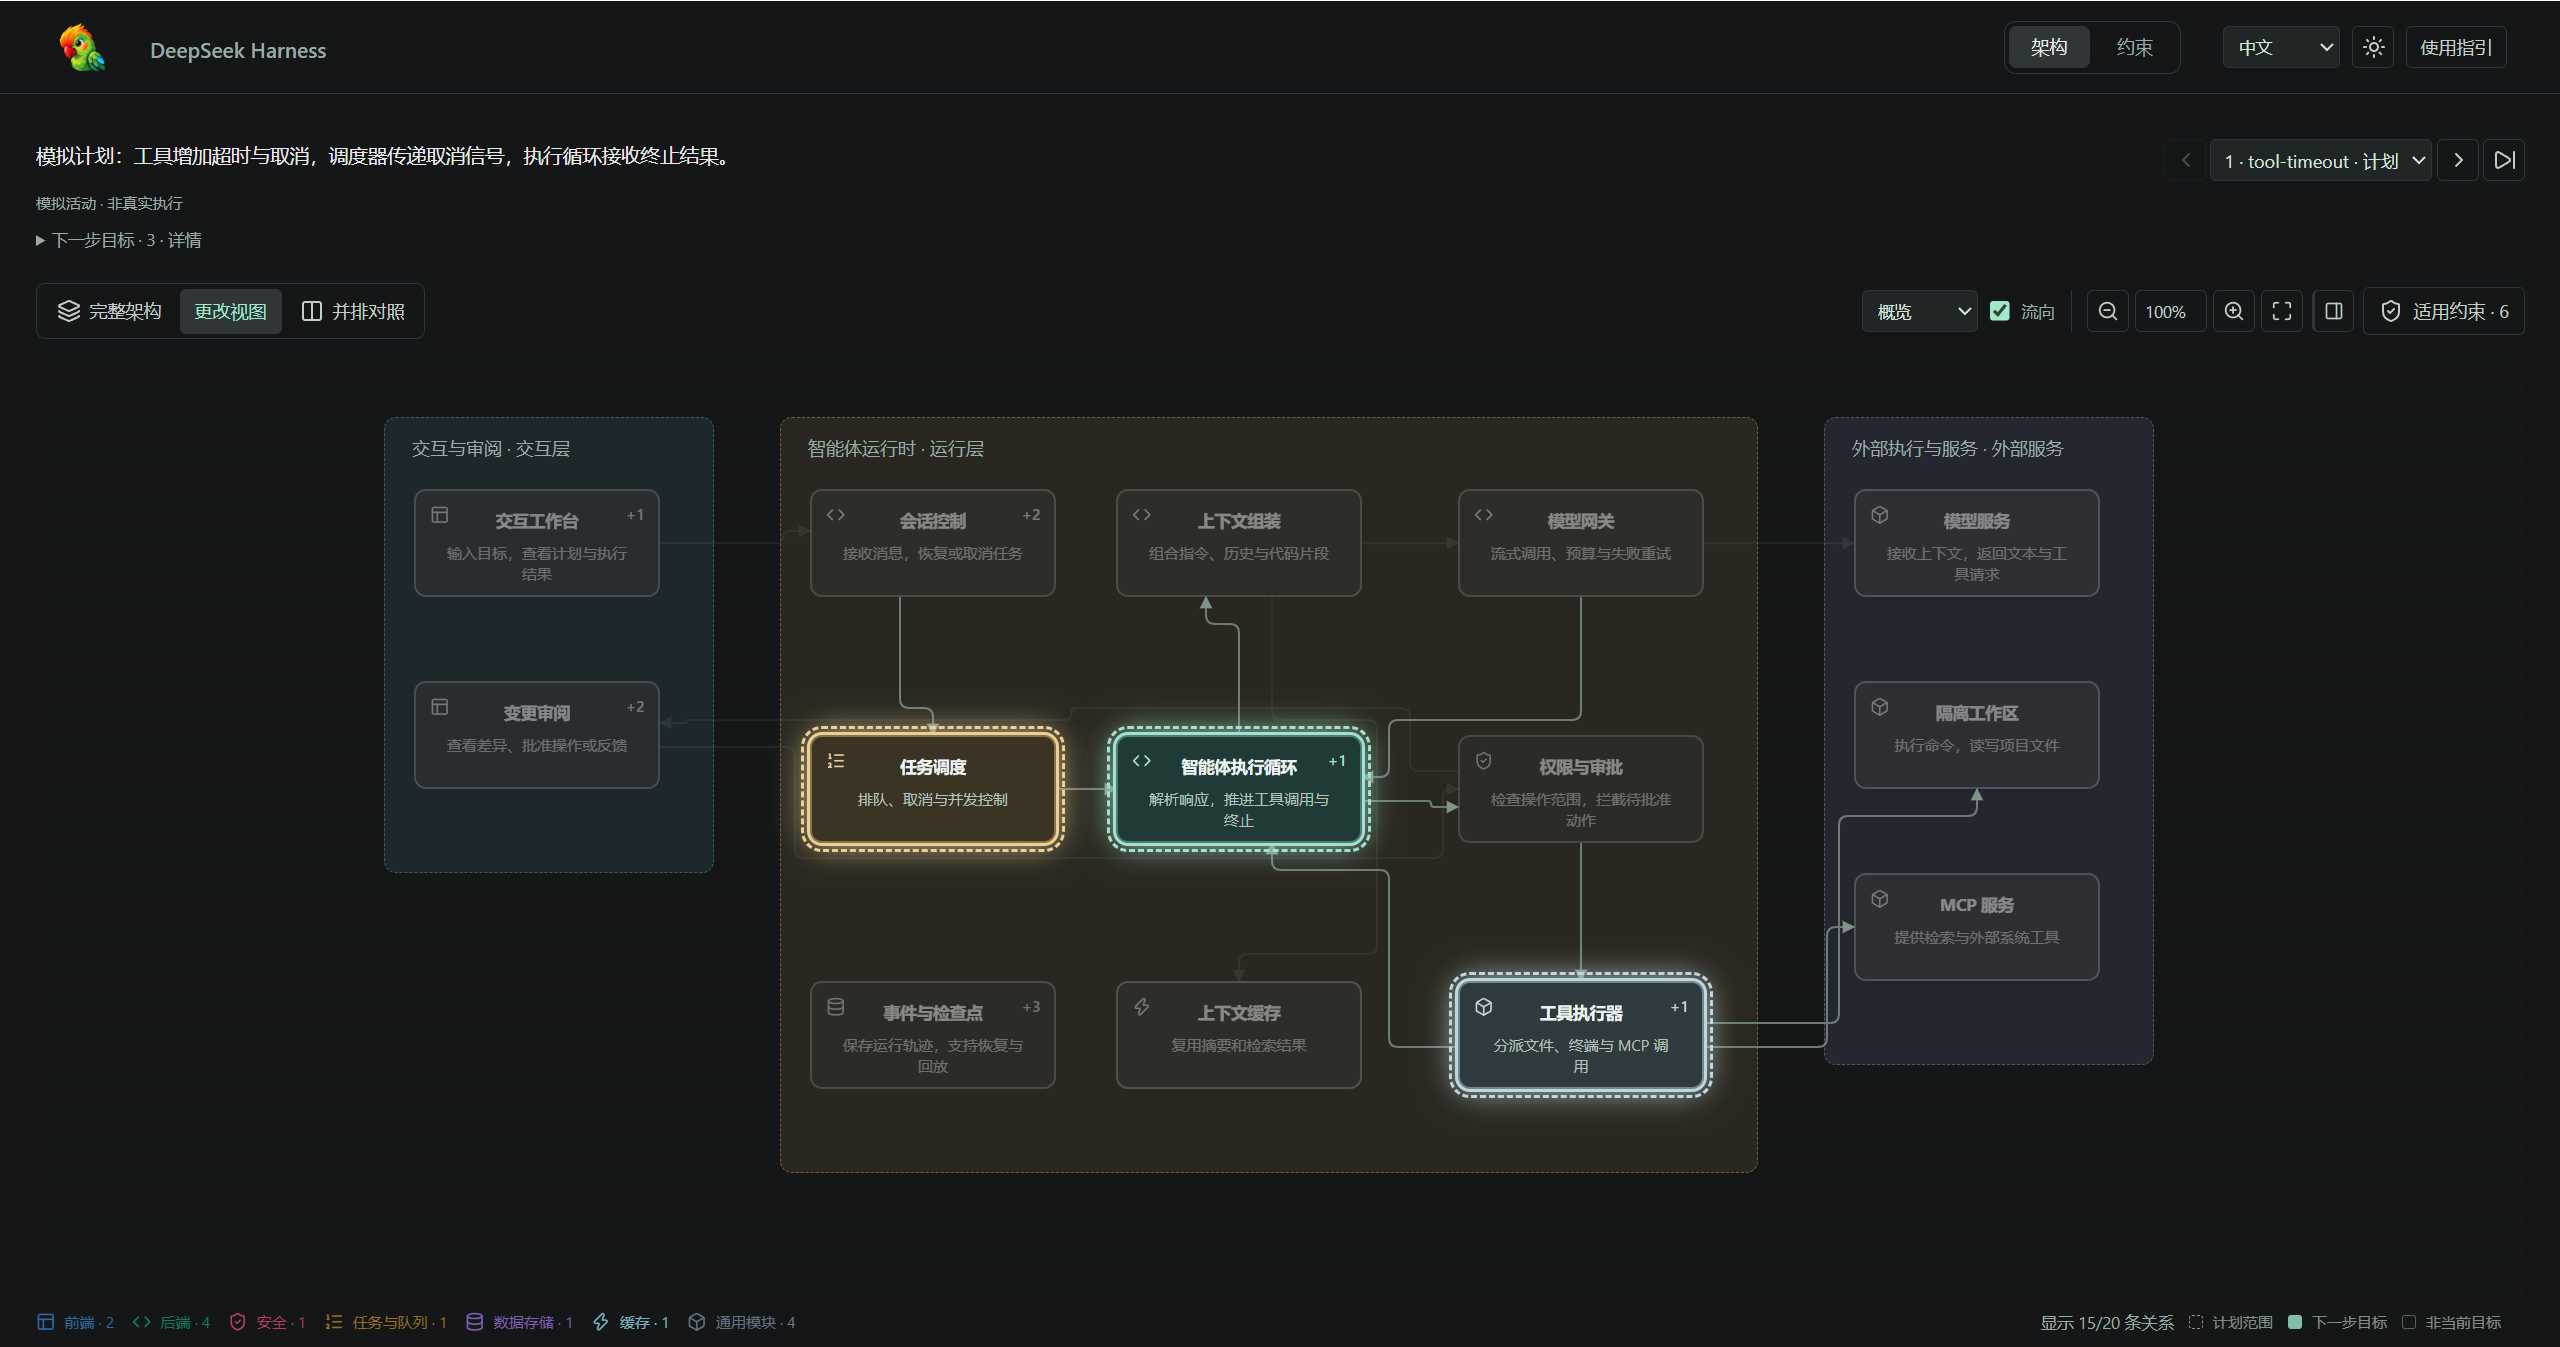Jump to last step with skip-end icon
The width and height of the screenshot is (2560, 1347).
tap(2504, 160)
